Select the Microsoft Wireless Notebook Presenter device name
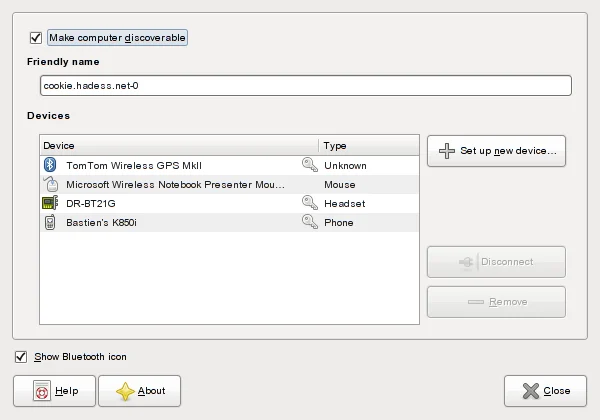Screen dimensions: 600x420 coord(175,185)
